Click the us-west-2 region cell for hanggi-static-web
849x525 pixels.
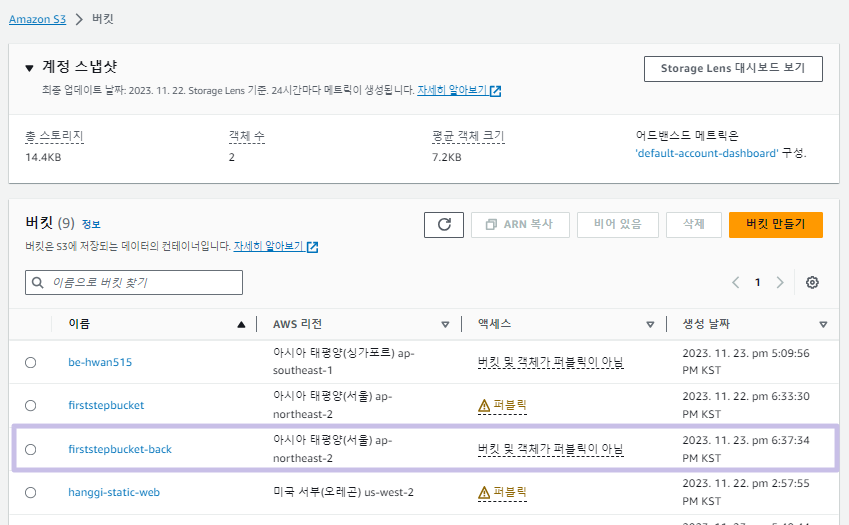(x=343, y=493)
